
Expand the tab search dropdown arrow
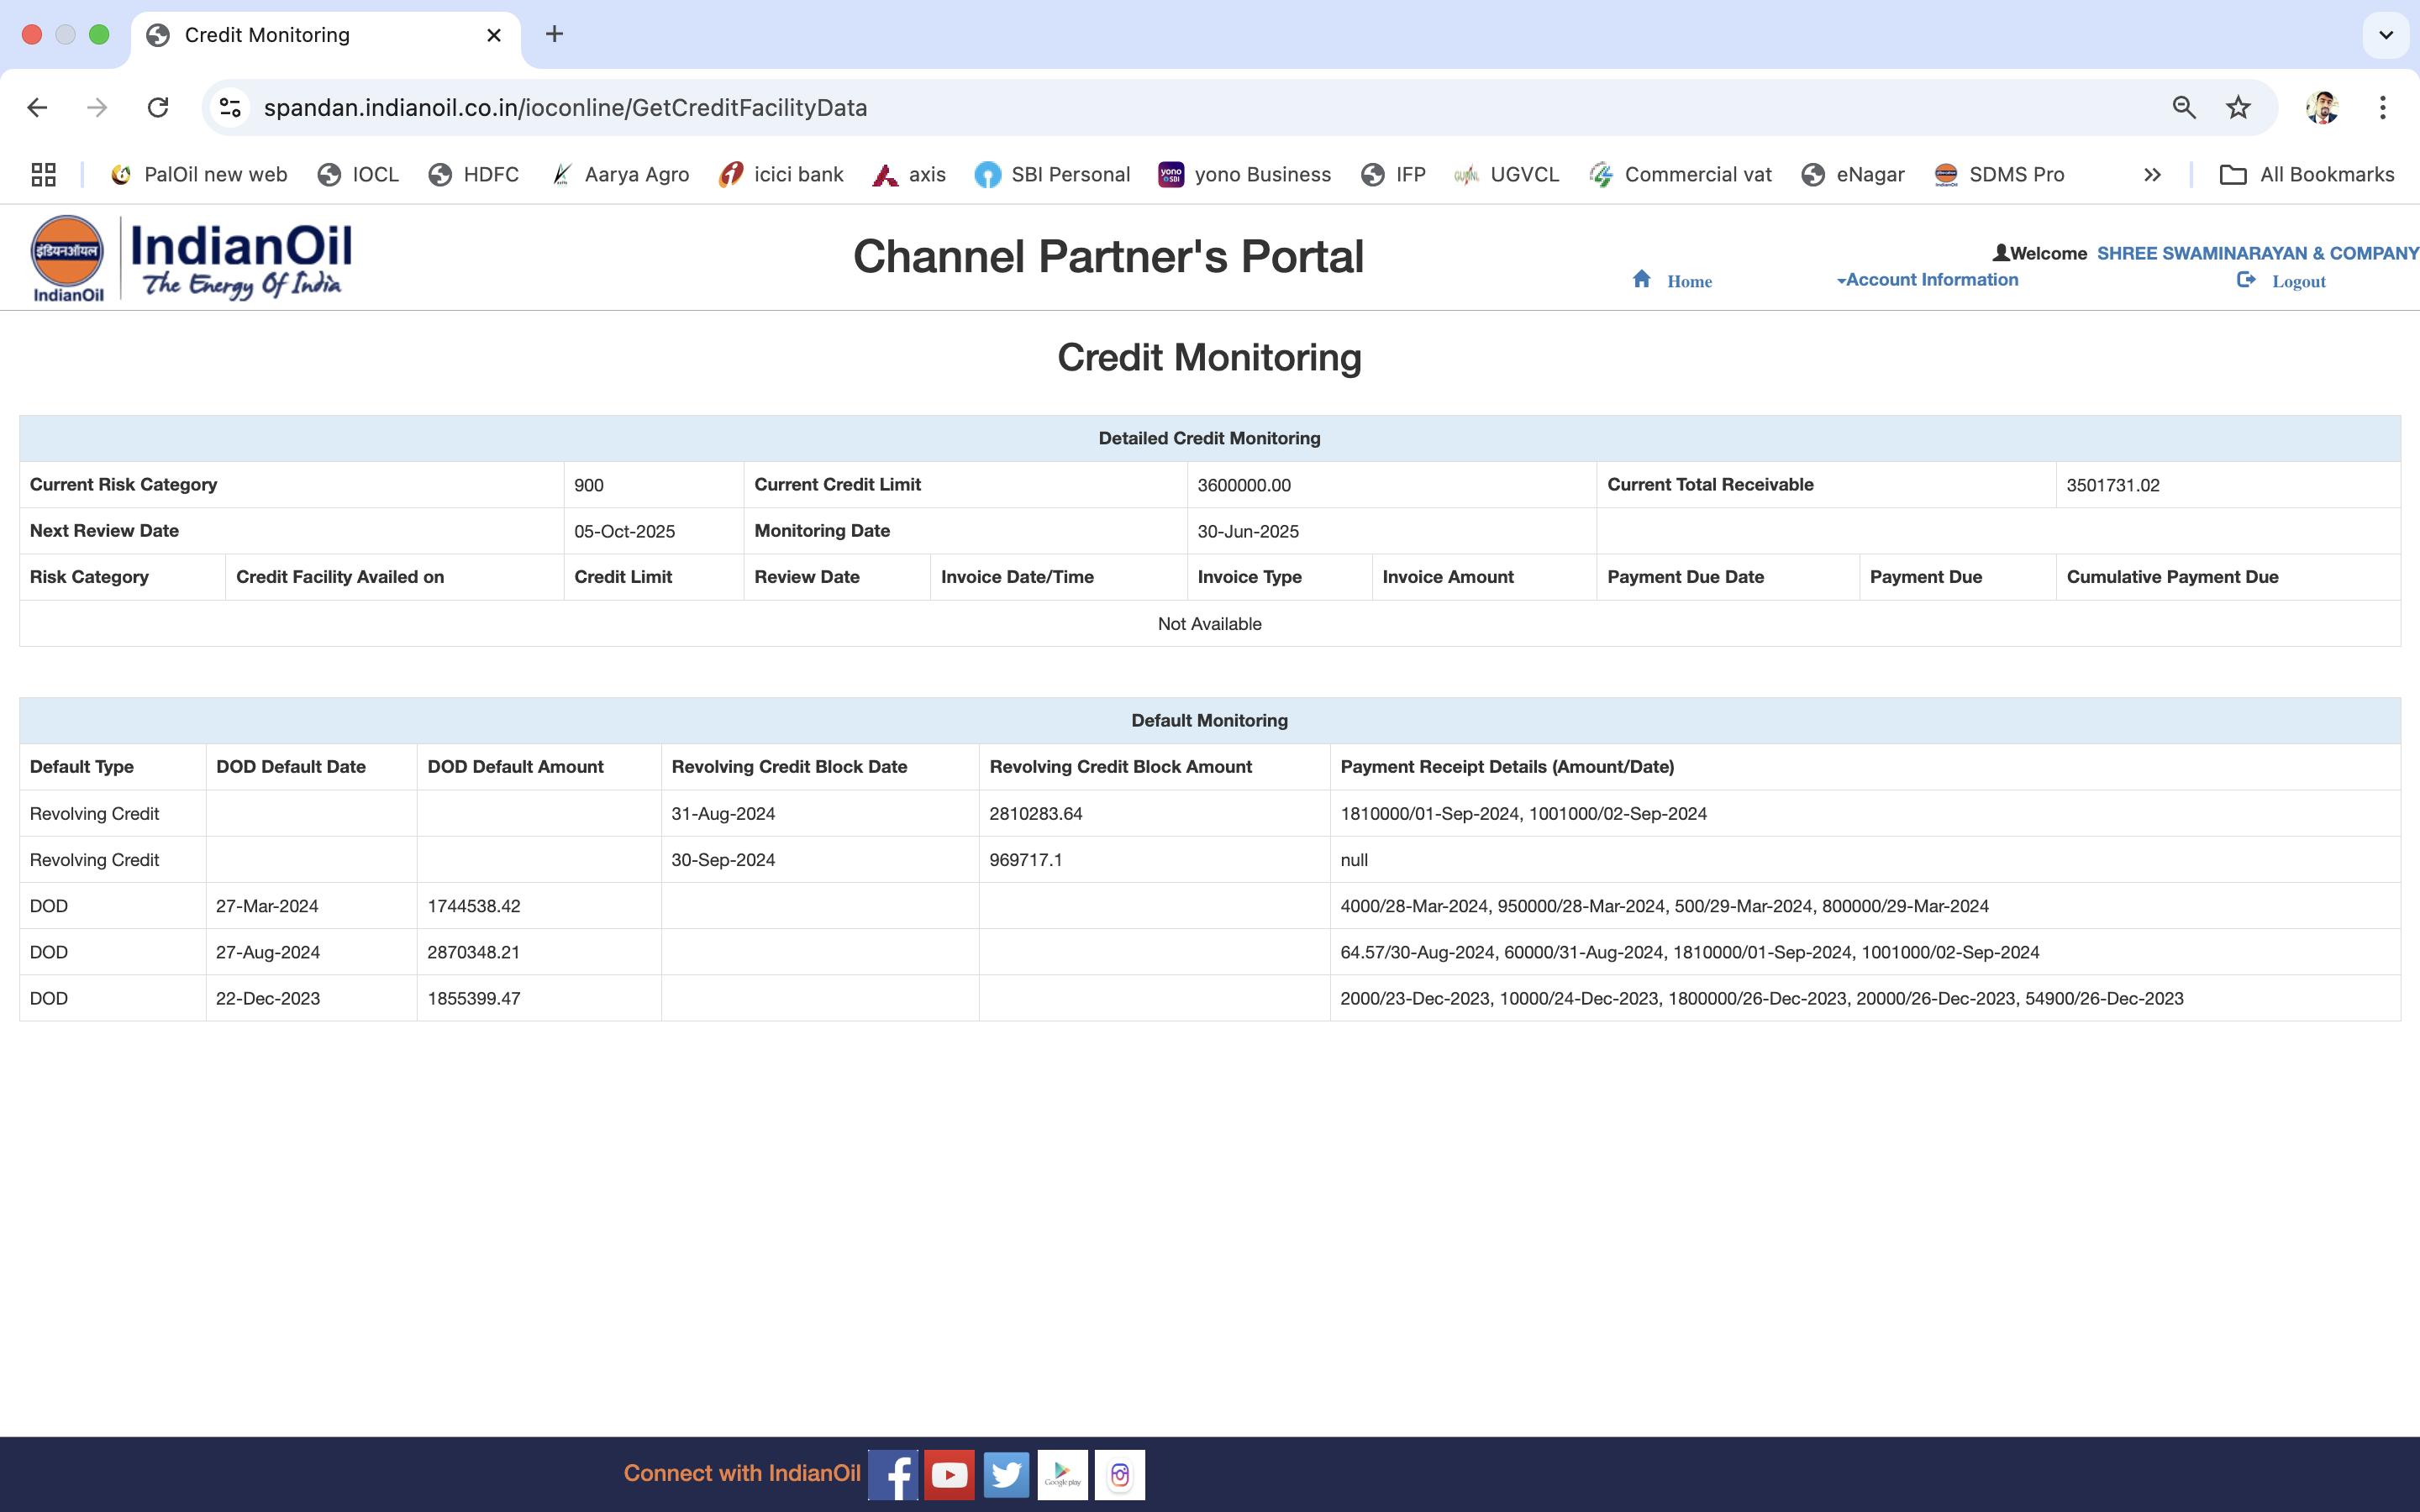pos(2385,35)
